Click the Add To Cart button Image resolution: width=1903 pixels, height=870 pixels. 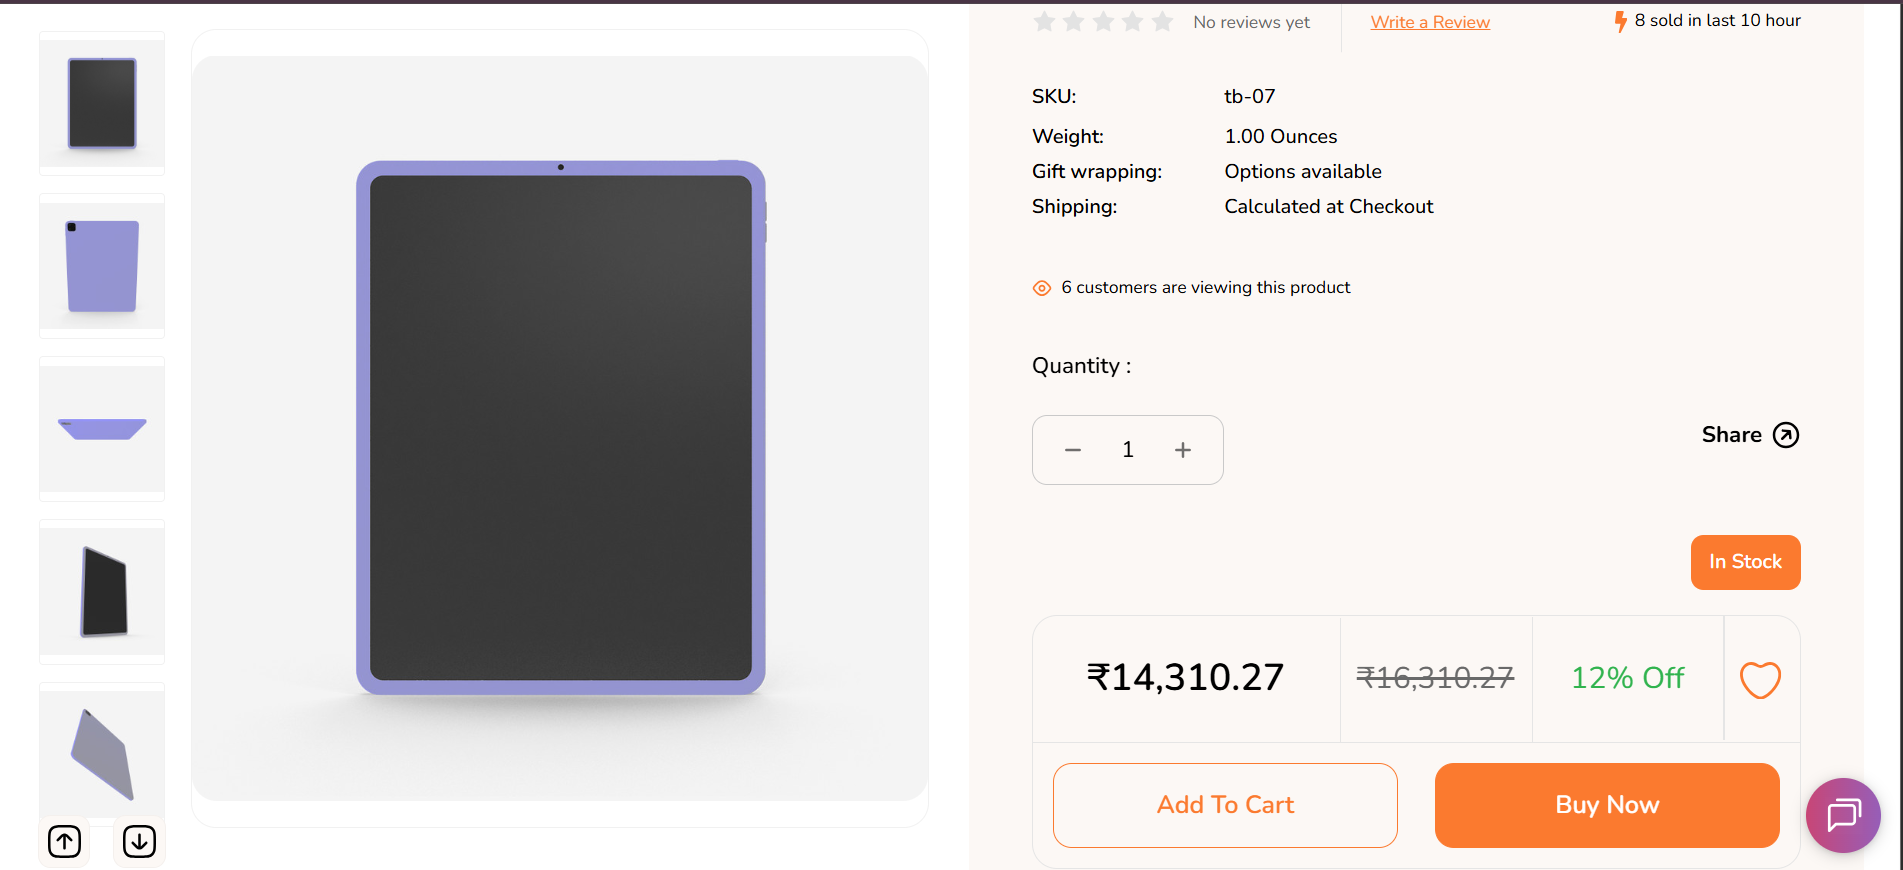(1225, 805)
